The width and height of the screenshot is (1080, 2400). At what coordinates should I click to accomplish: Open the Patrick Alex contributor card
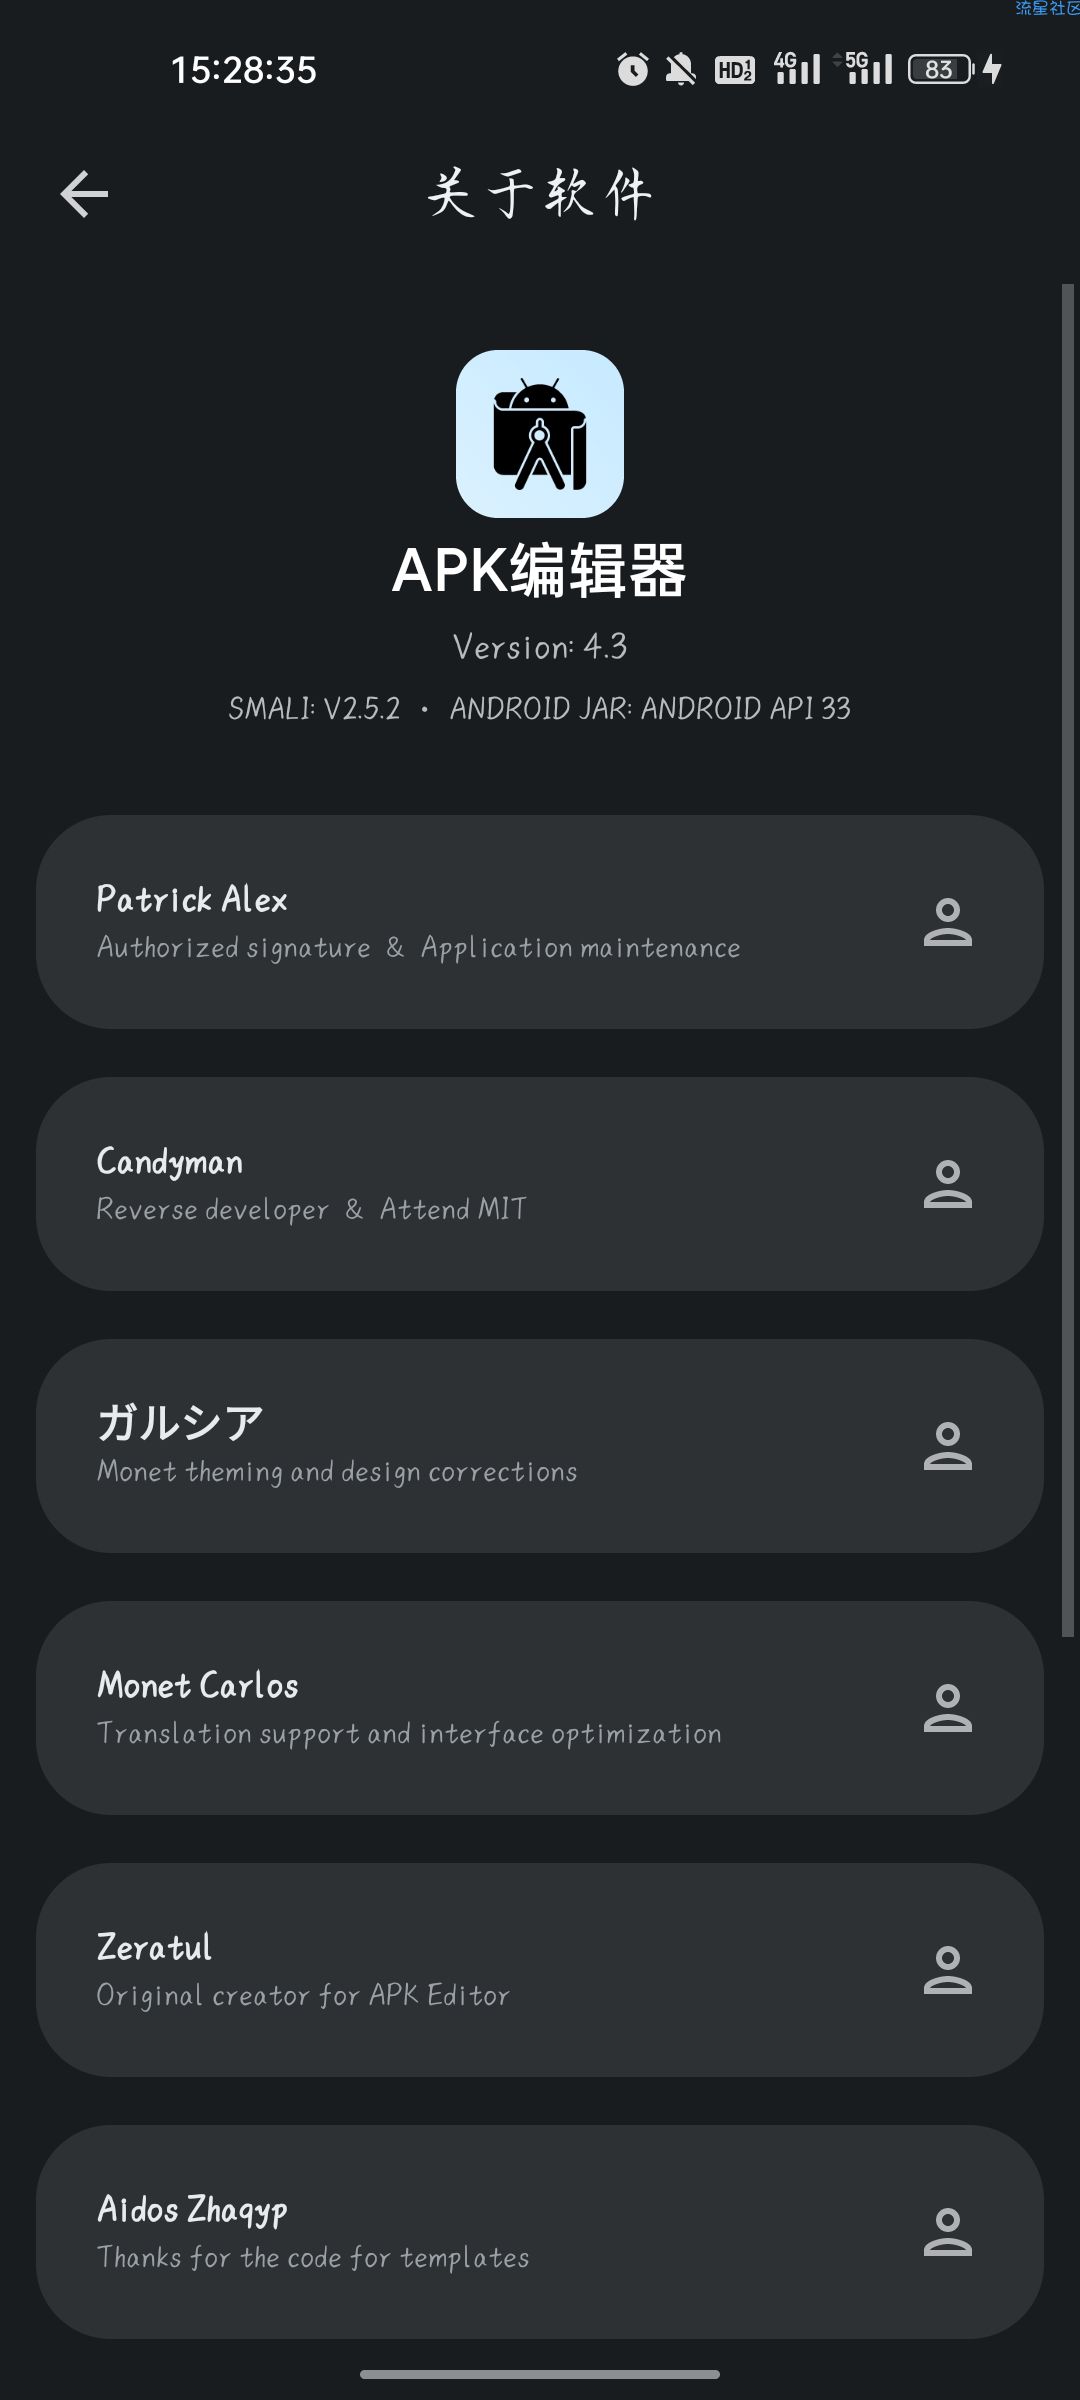click(540, 922)
